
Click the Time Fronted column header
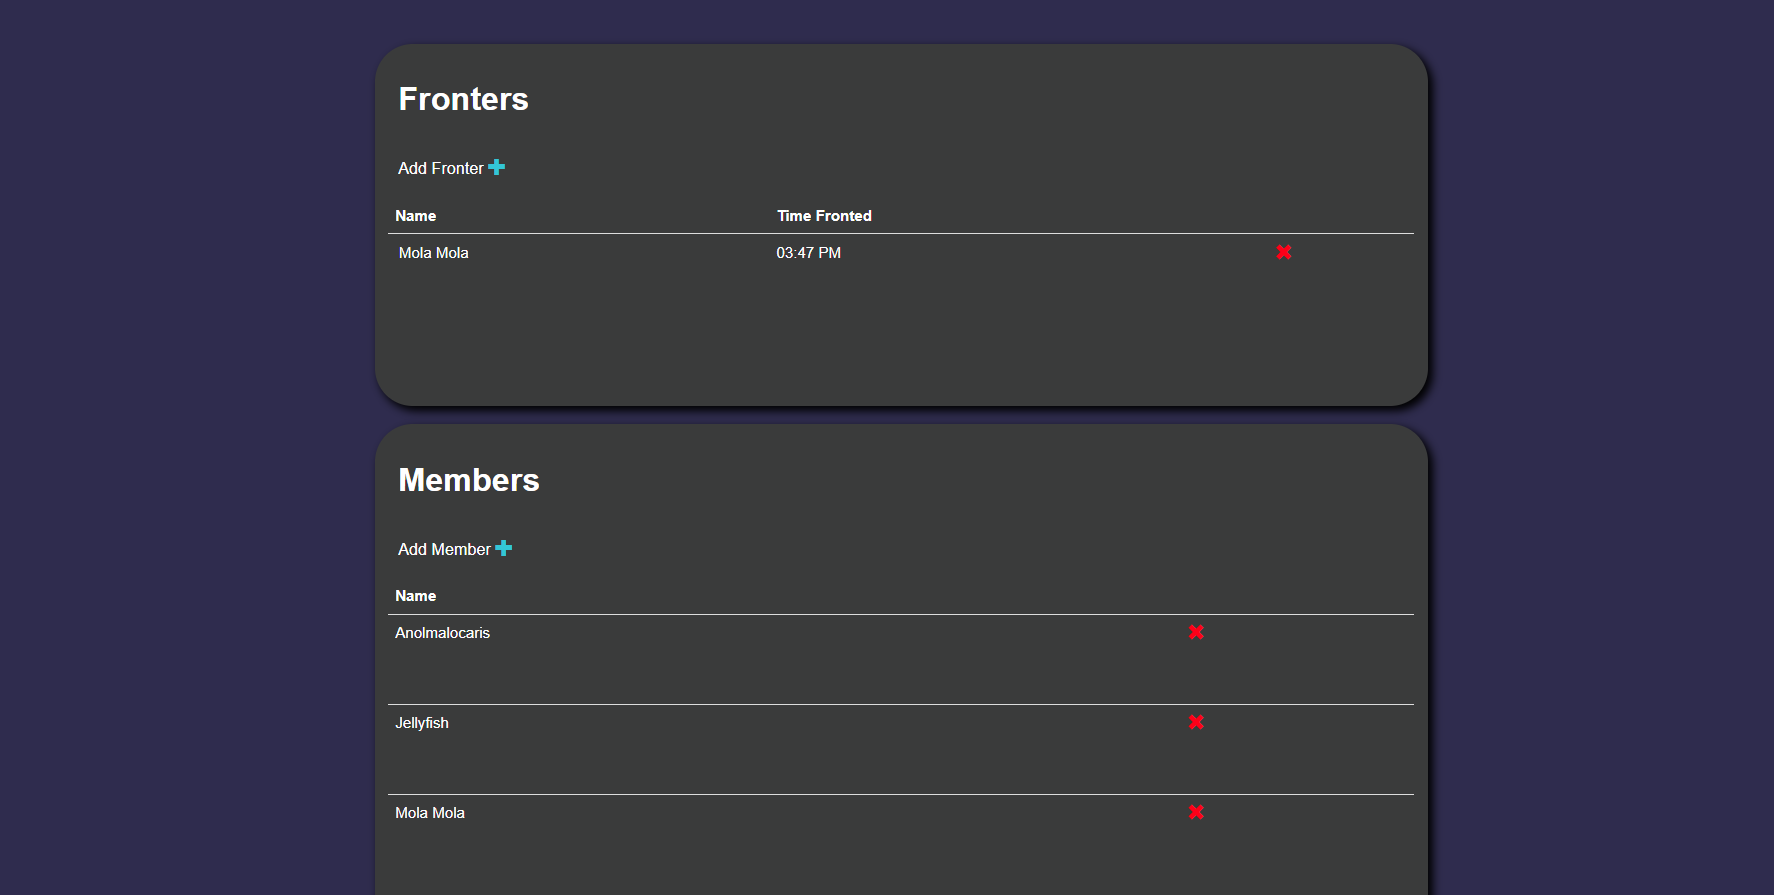824,216
